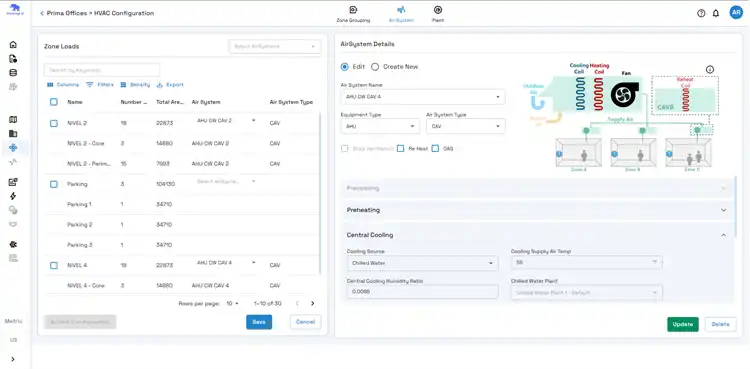Expand the Preheating section
This screenshot has width=750, height=369.
coord(537,210)
